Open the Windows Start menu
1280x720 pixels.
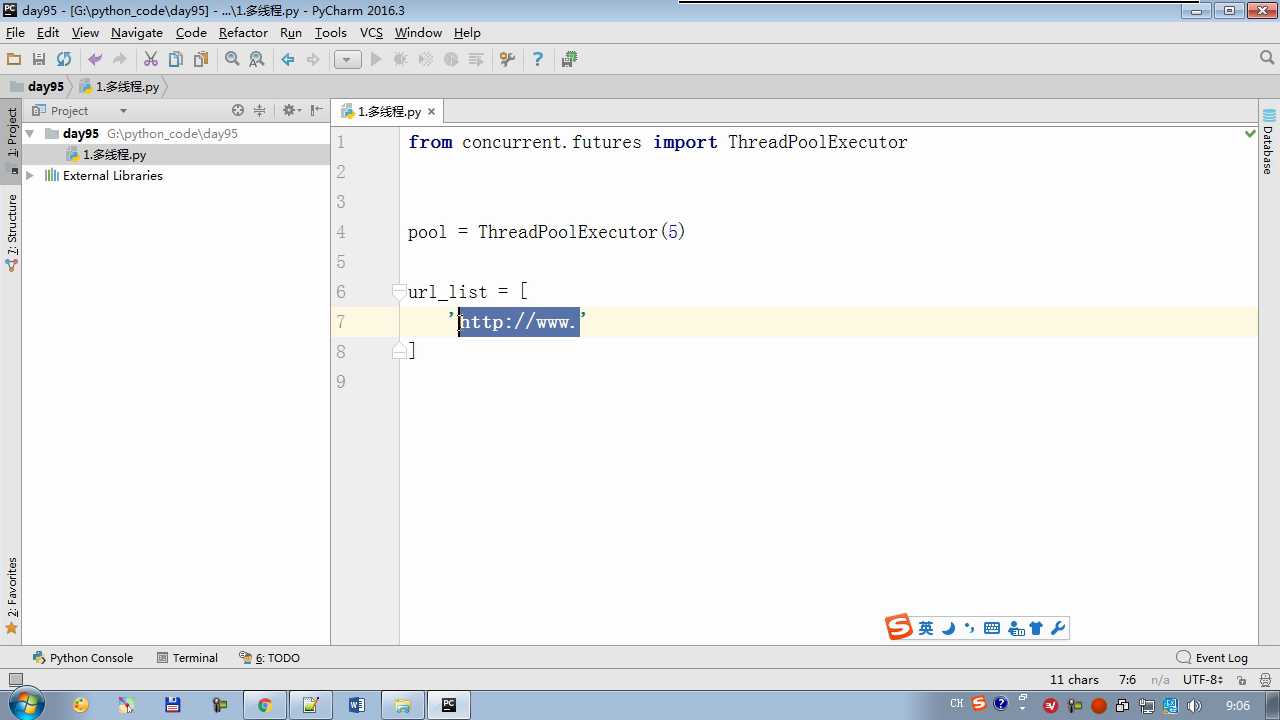point(25,704)
